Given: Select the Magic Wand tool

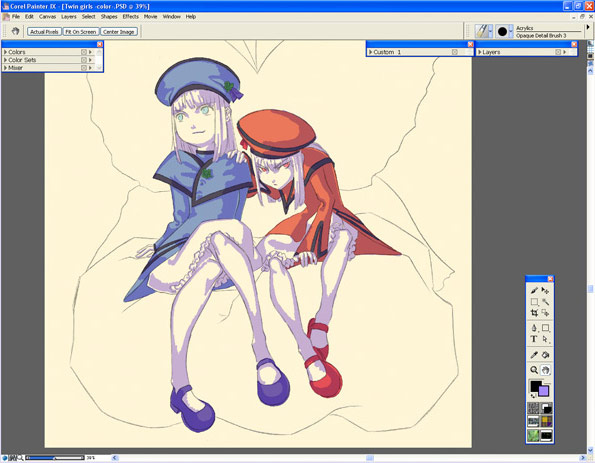Looking at the screenshot, I should (545, 302).
